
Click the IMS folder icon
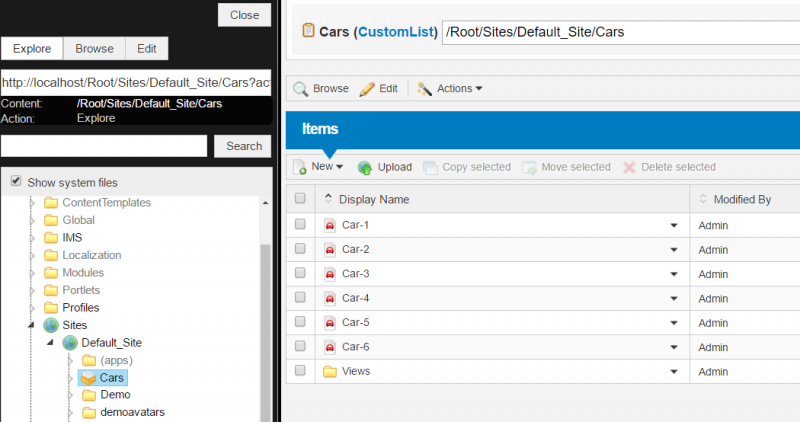coord(51,238)
